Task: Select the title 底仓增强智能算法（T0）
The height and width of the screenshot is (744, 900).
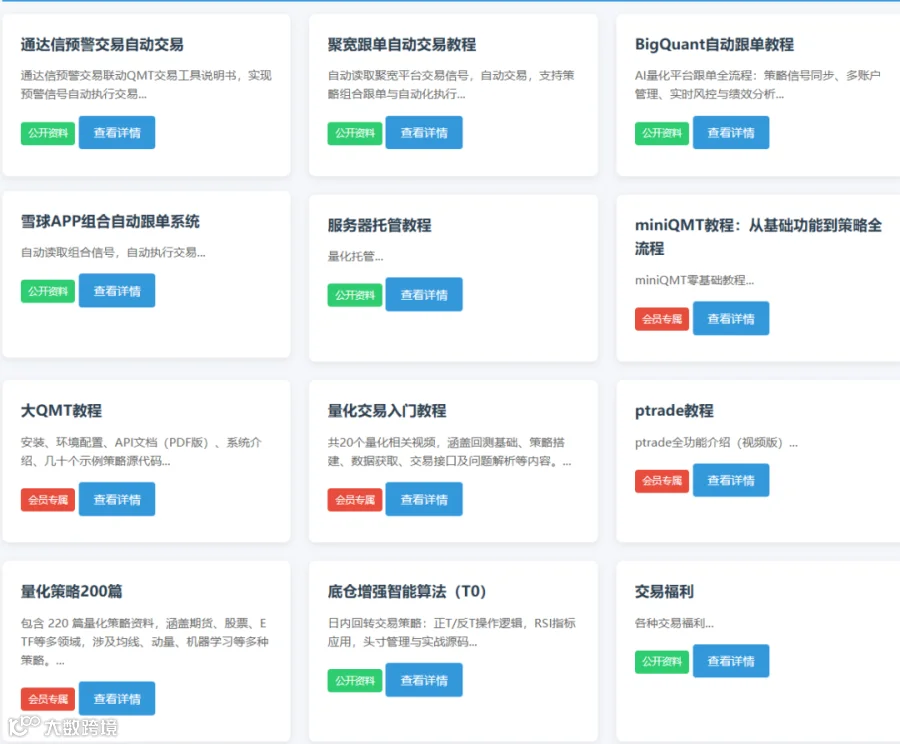Action: (407, 591)
